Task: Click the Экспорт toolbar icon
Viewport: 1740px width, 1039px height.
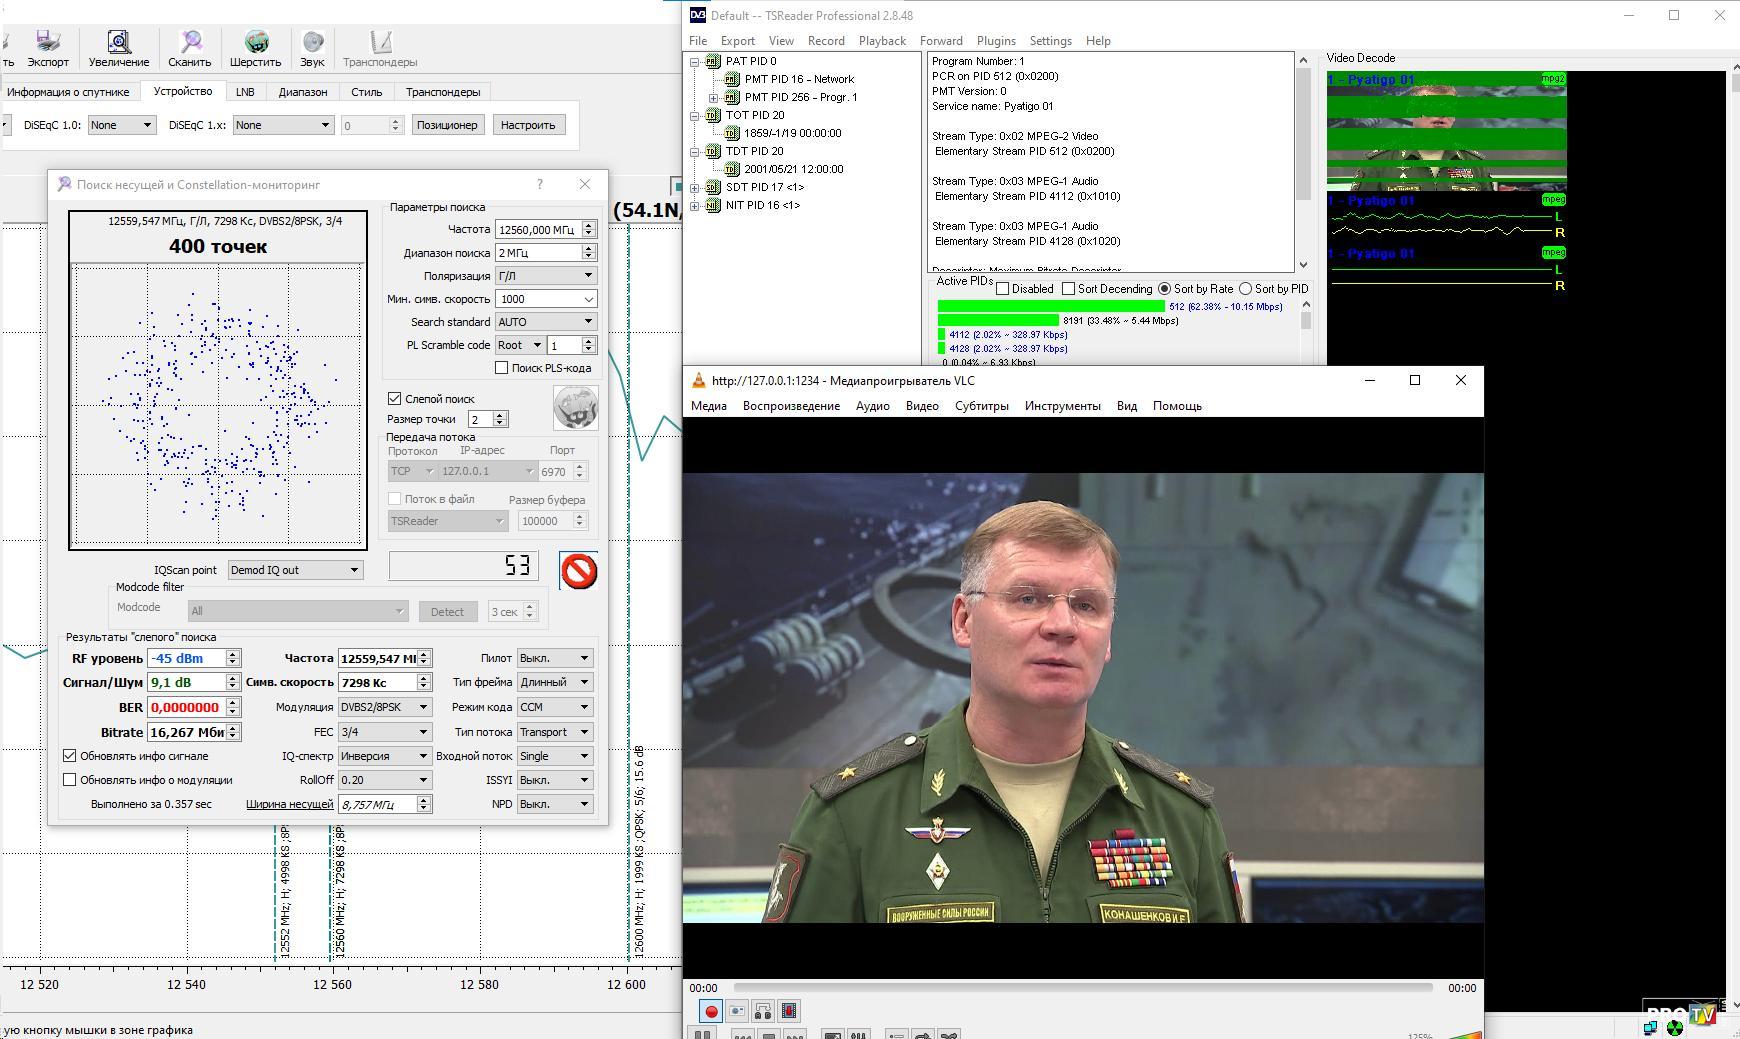Action: 47,48
